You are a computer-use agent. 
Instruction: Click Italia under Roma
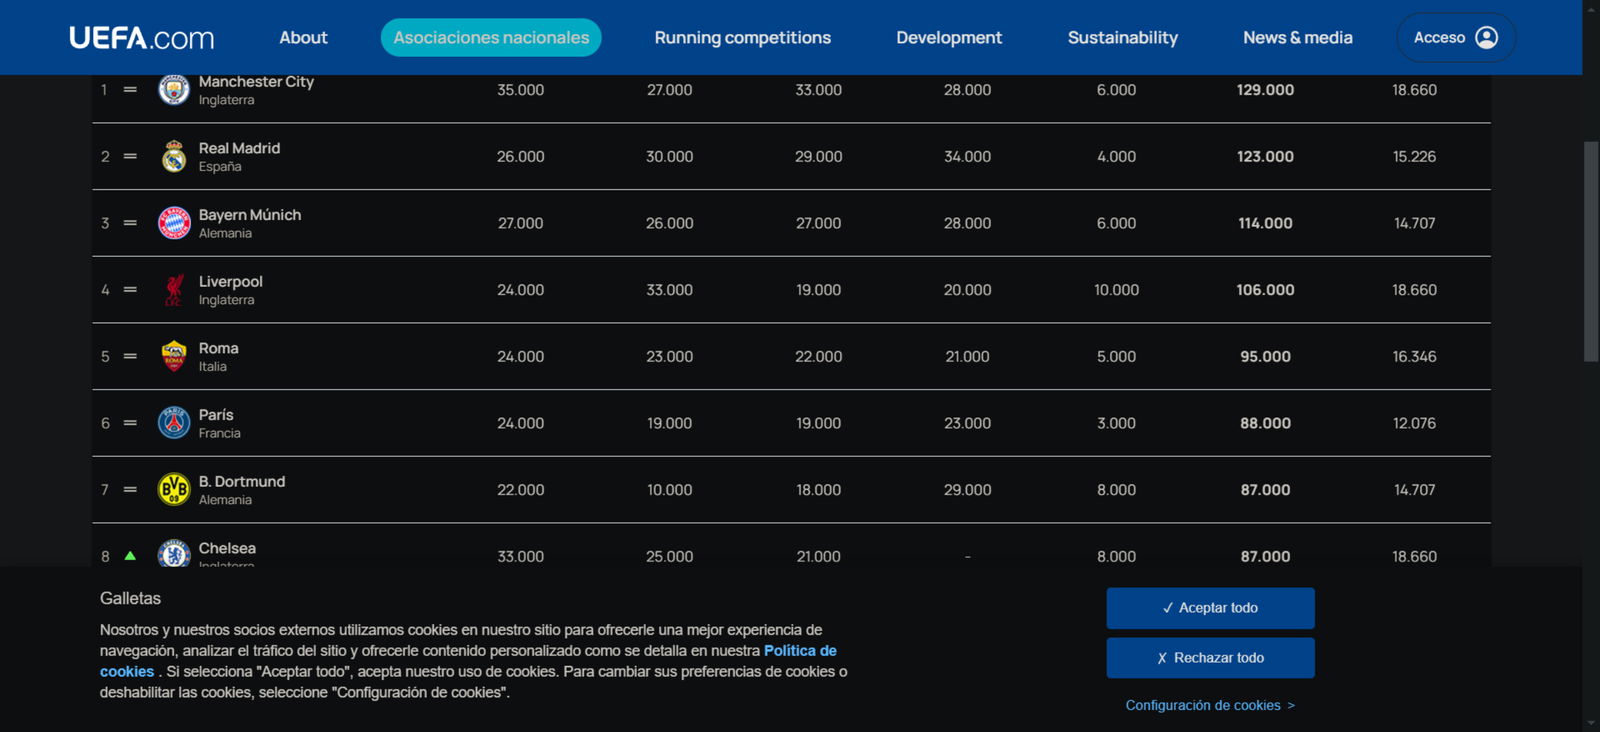coord(212,367)
